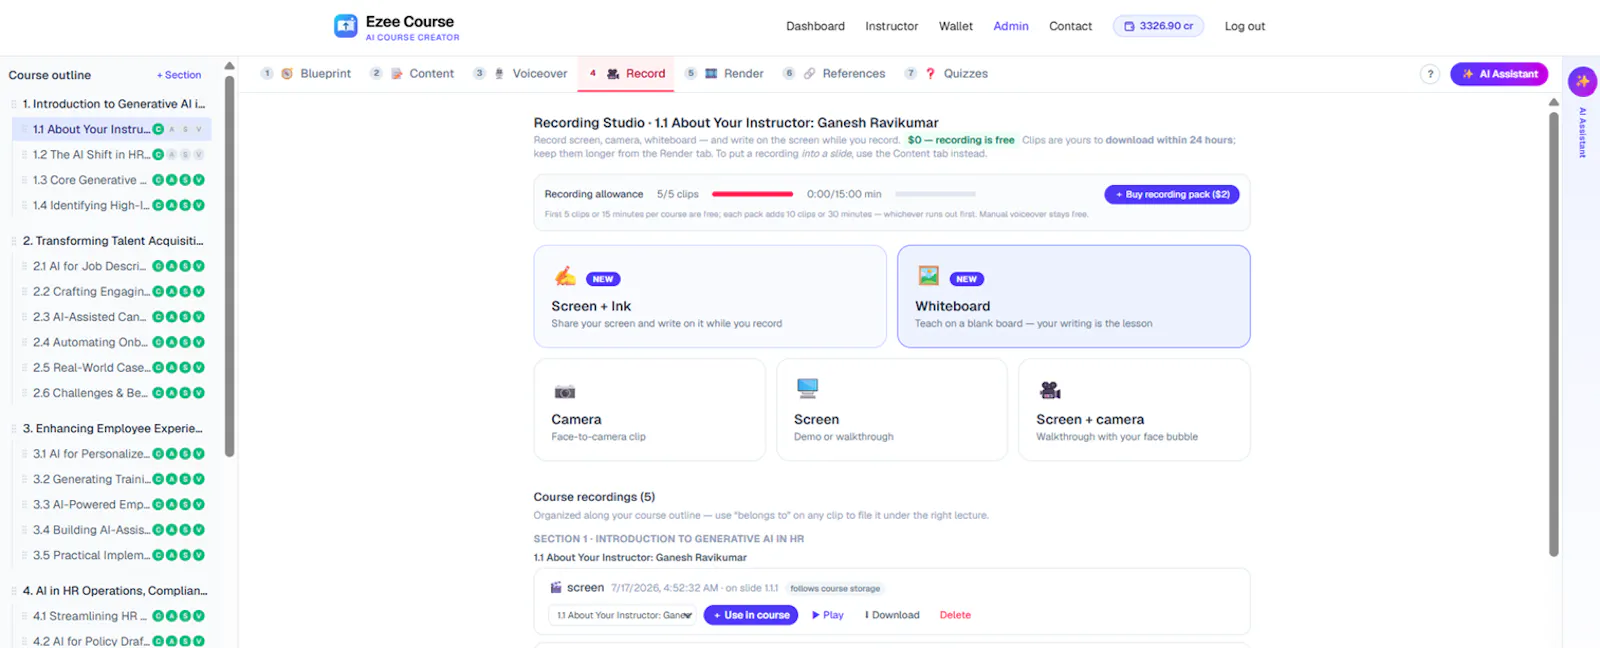Viewport: 1600px width, 648px height.
Task: Select the Whiteboard recording mode
Action: coord(1073,296)
